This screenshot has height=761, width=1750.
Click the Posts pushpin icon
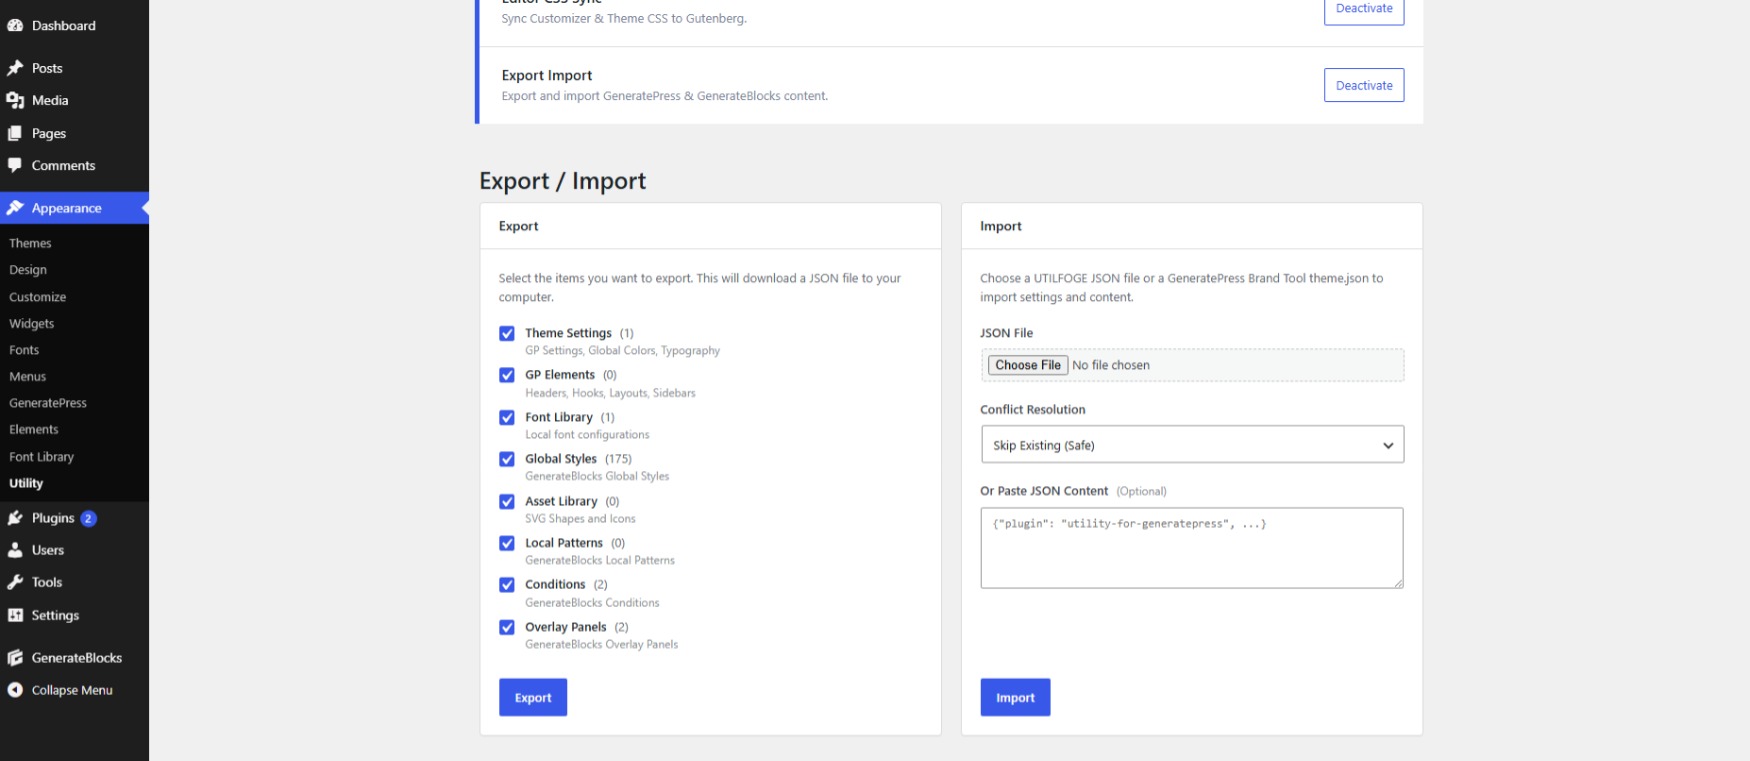15,68
